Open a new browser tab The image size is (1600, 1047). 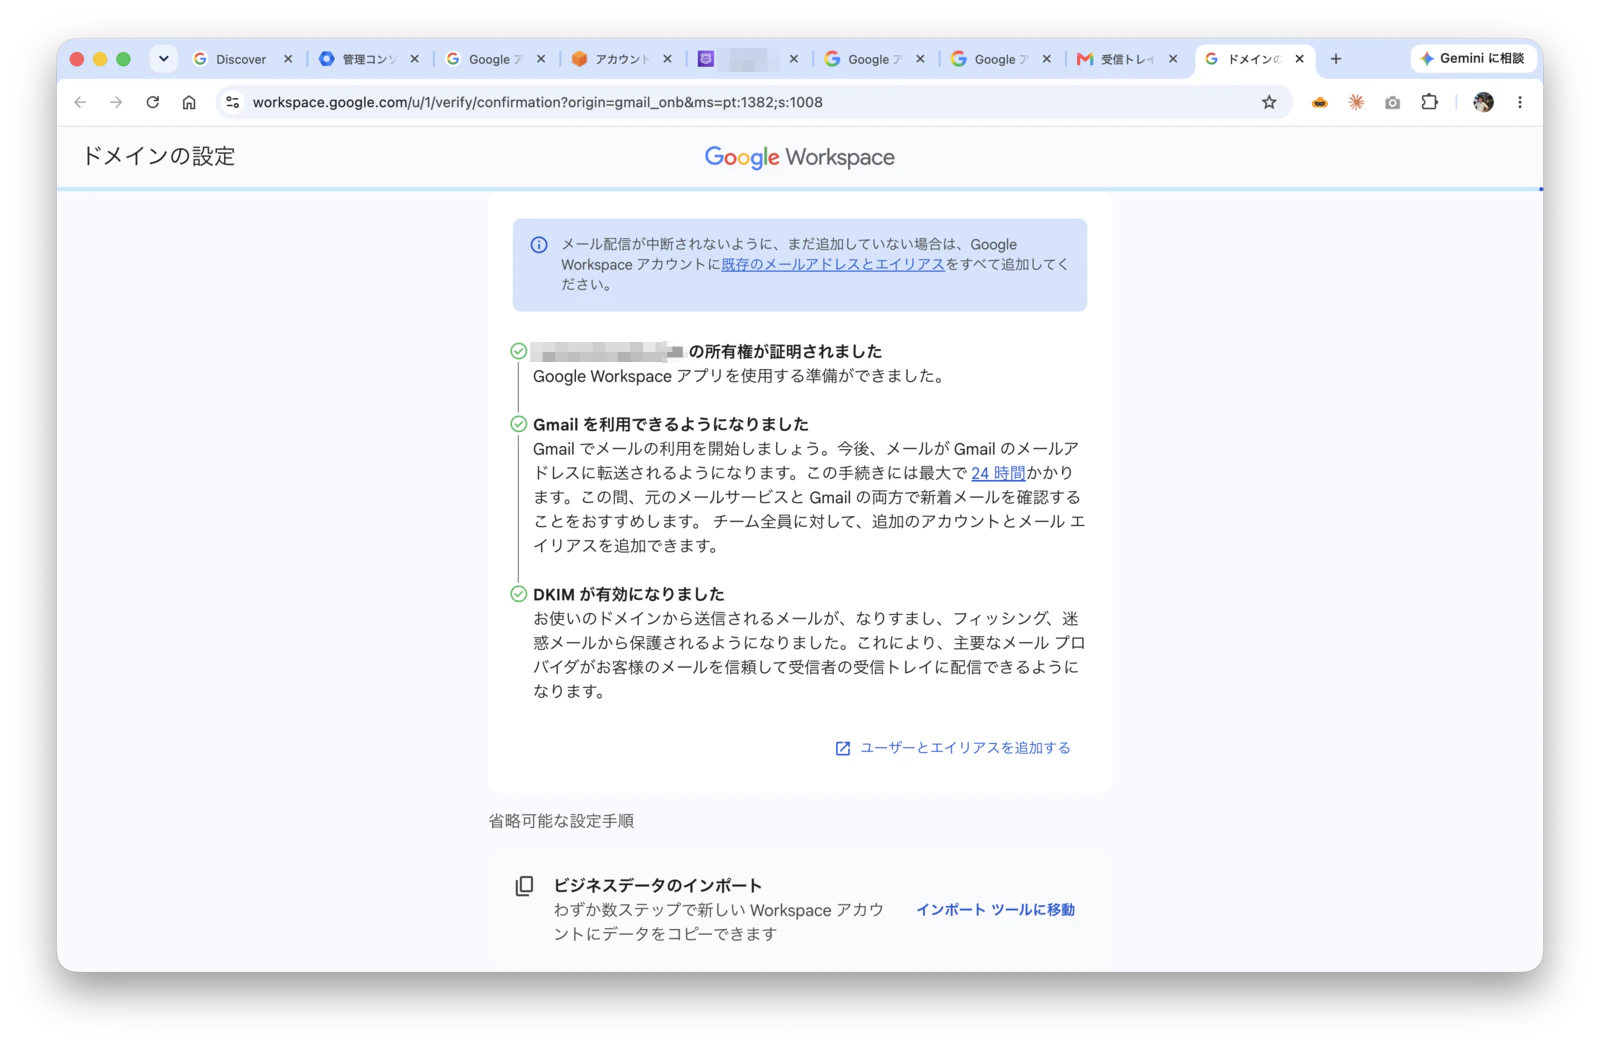[1336, 59]
